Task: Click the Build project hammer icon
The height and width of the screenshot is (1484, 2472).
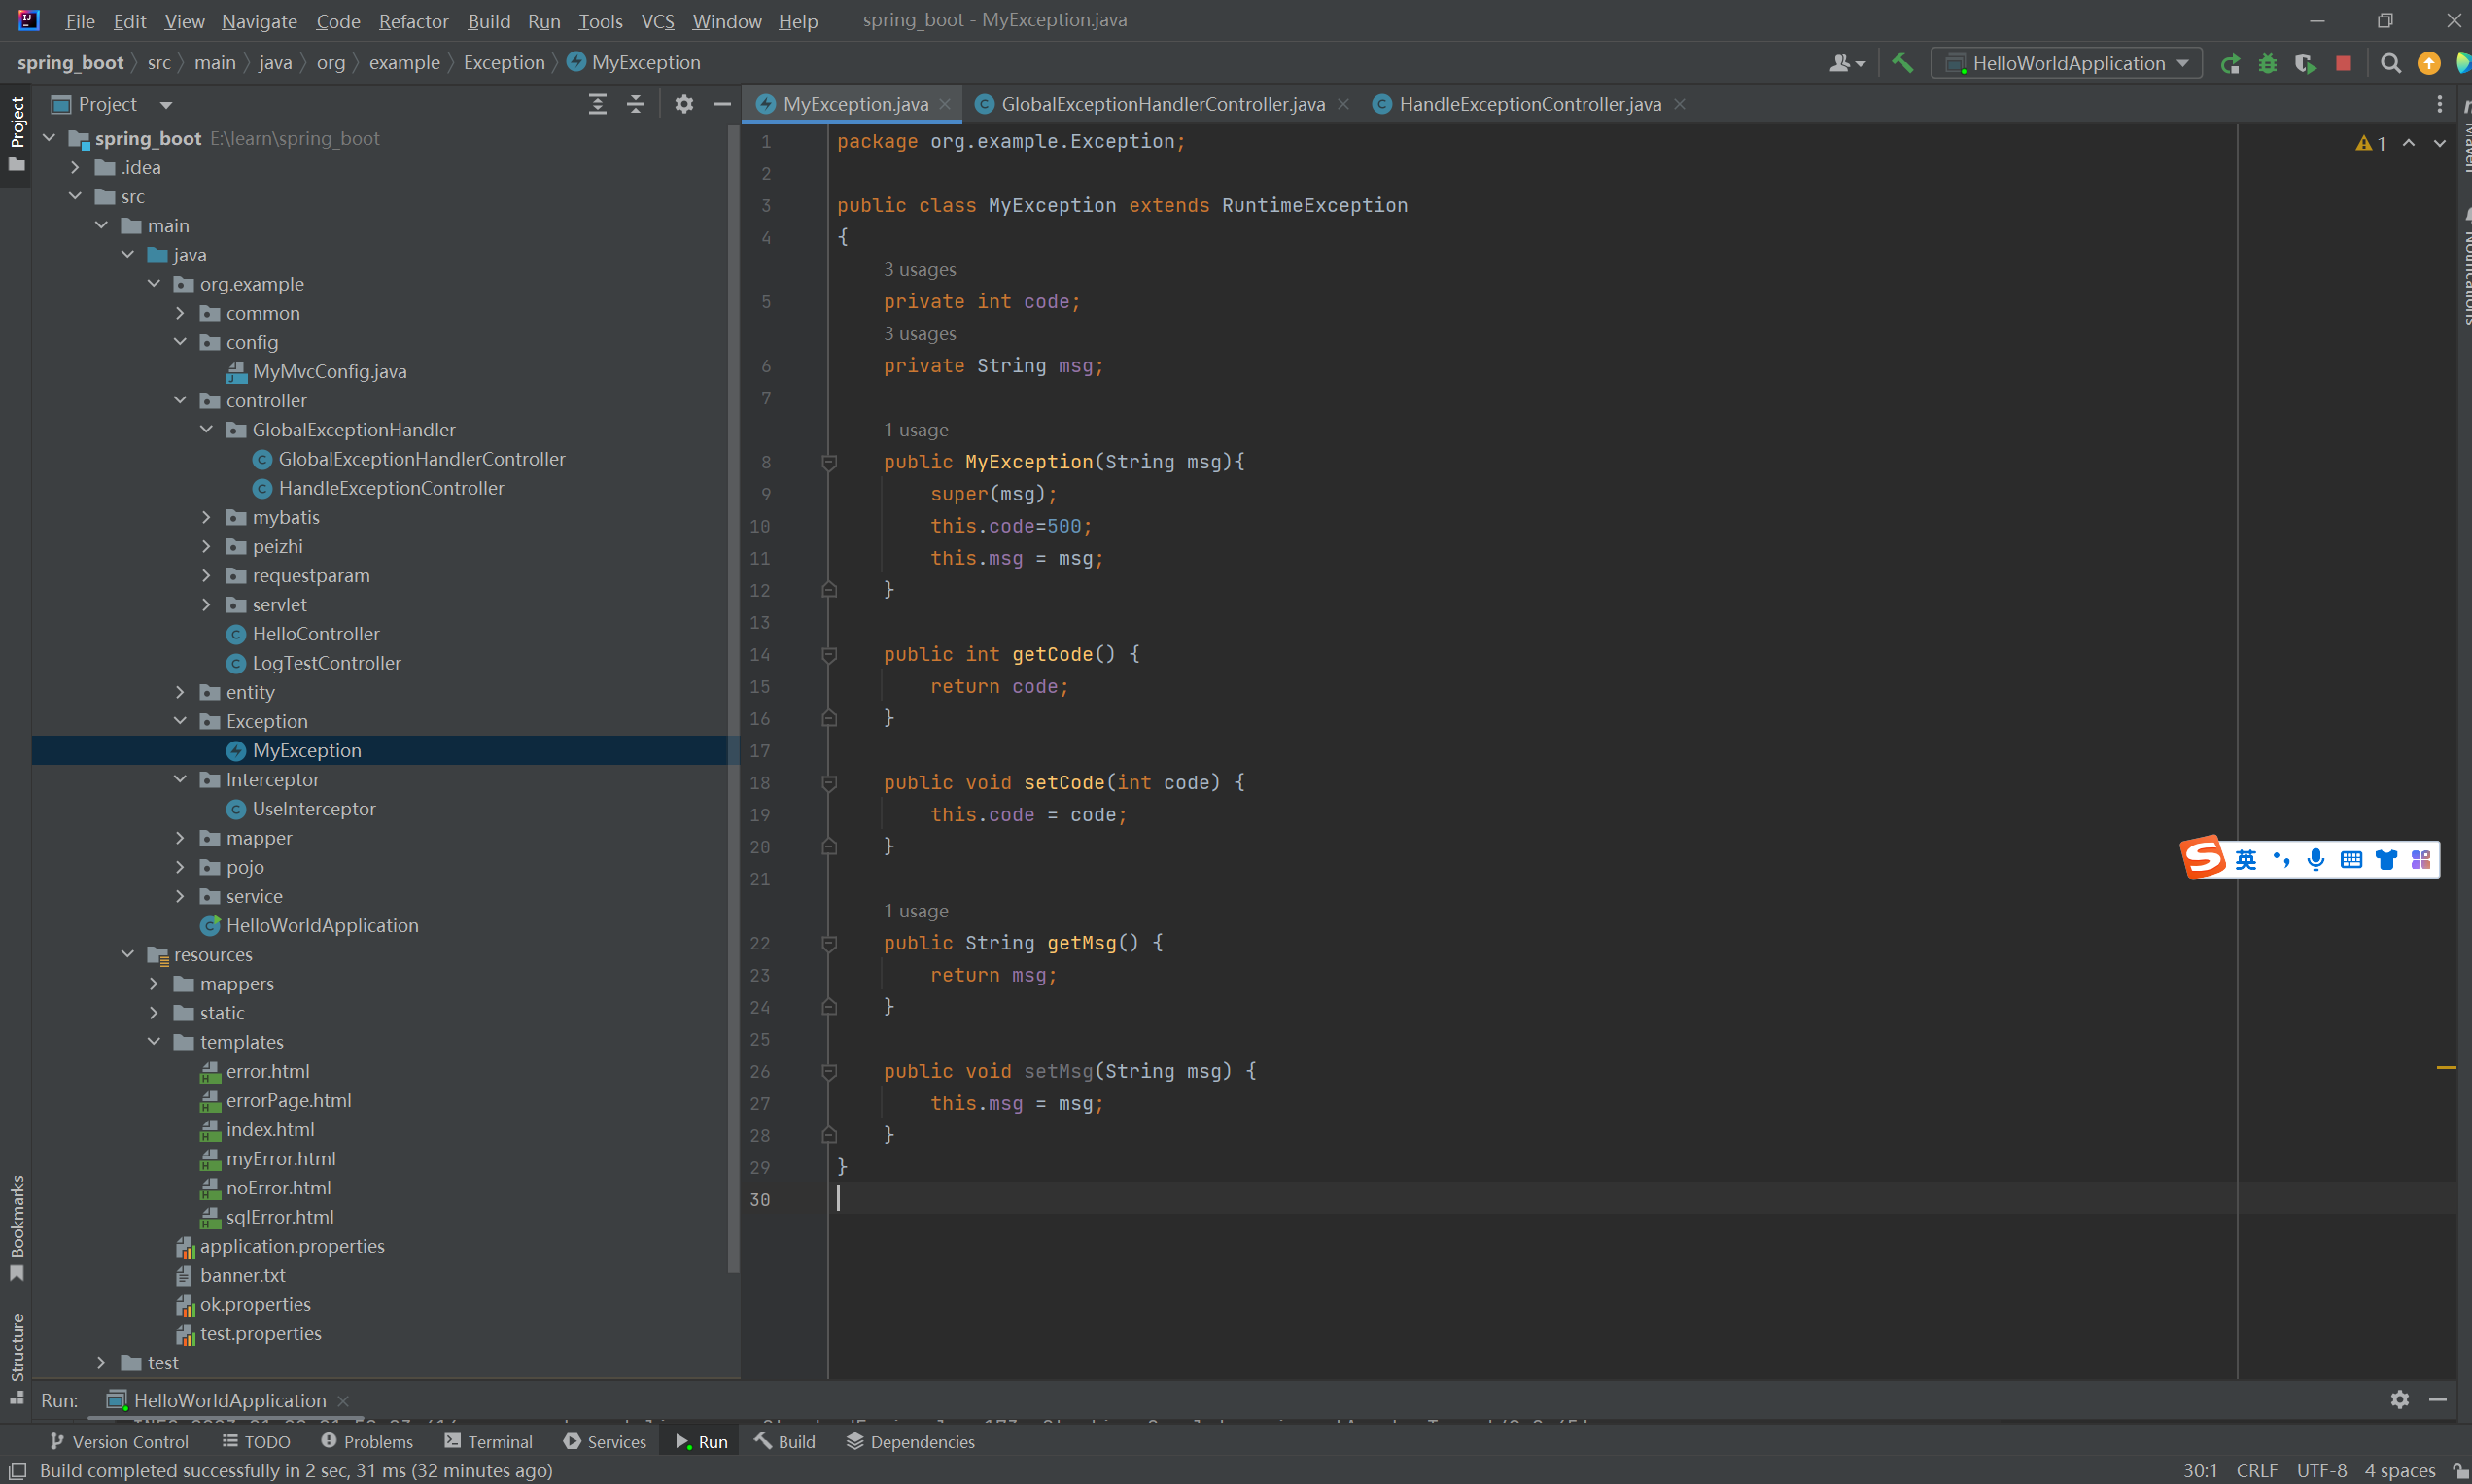Action: 1902,63
